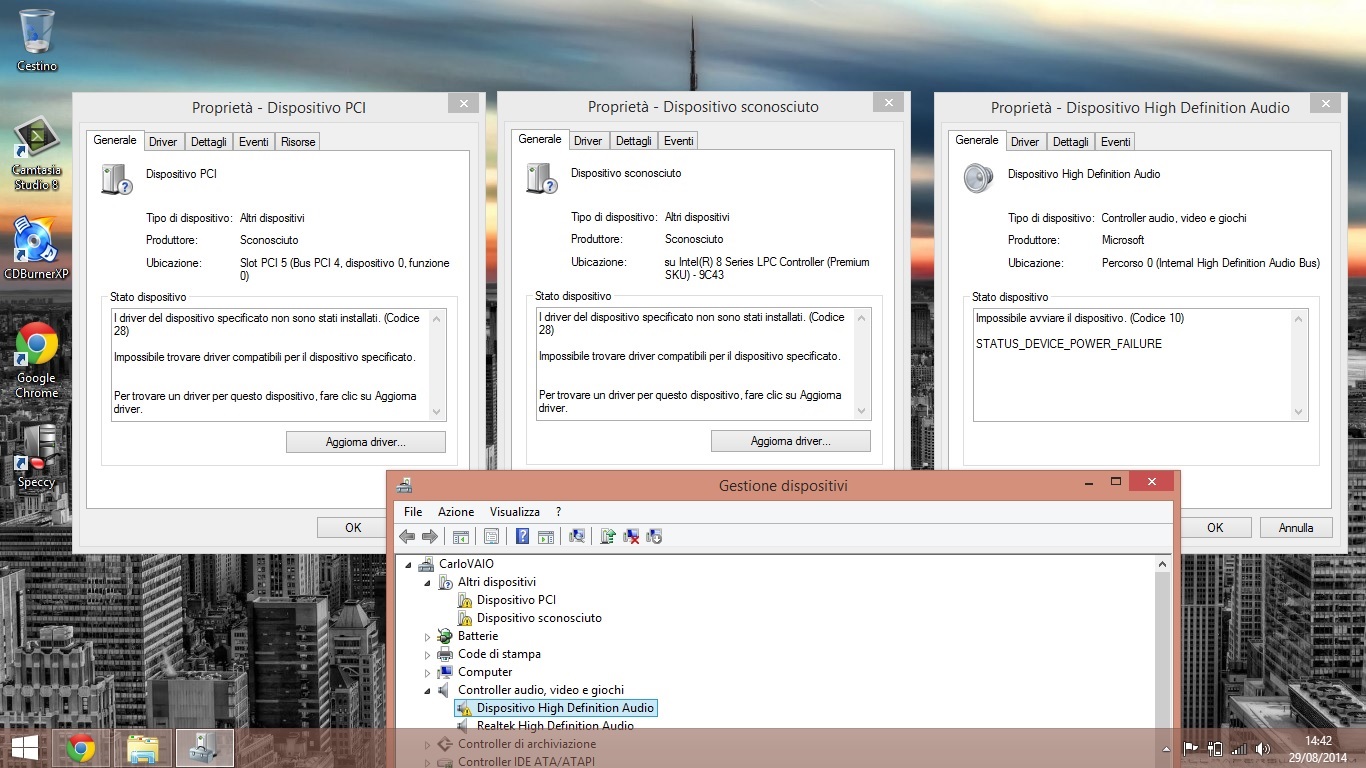Click the Action Center flag tray icon

coord(1191,748)
